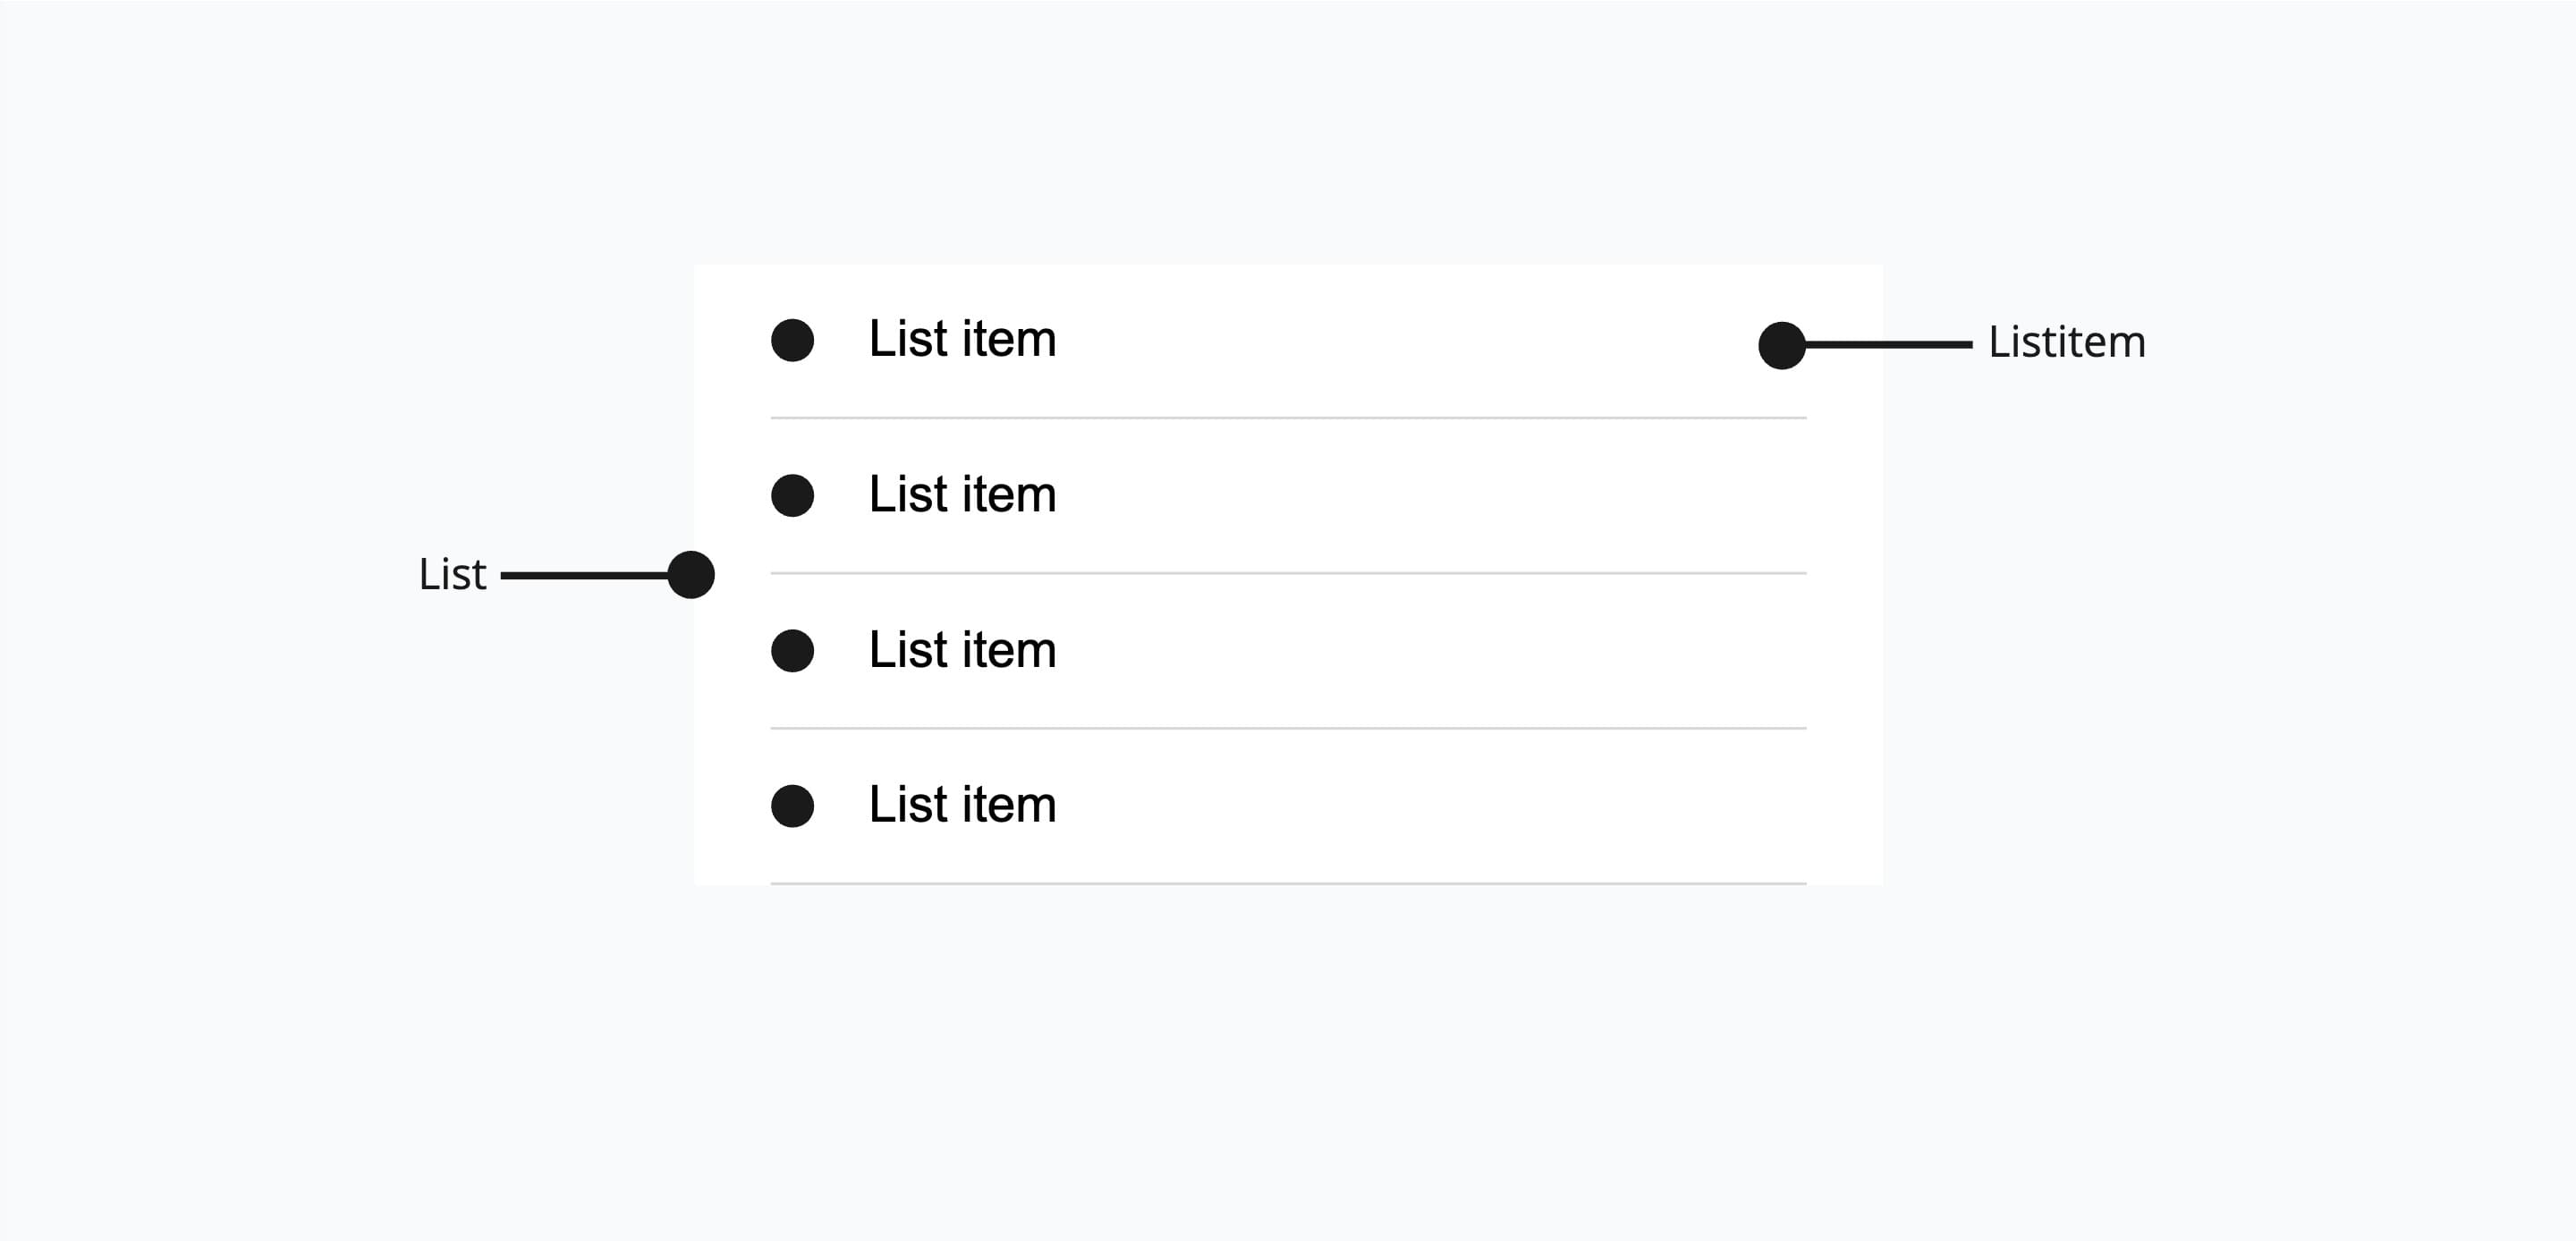Click the List label text
The width and height of the screenshot is (2576, 1241).
(x=453, y=573)
